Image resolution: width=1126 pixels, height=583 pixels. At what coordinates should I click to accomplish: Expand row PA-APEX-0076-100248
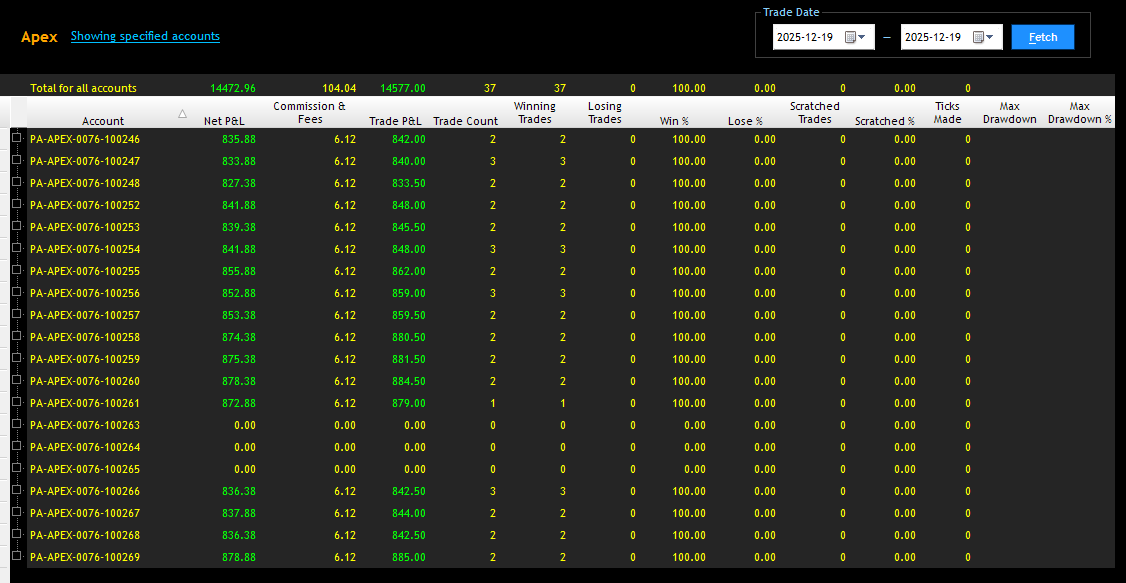[16, 182]
